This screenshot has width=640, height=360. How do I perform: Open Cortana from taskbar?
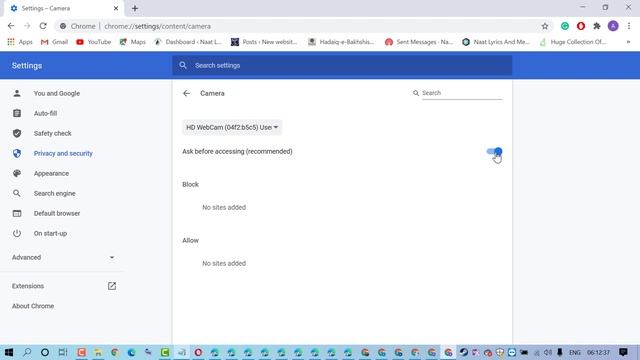tap(45, 352)
